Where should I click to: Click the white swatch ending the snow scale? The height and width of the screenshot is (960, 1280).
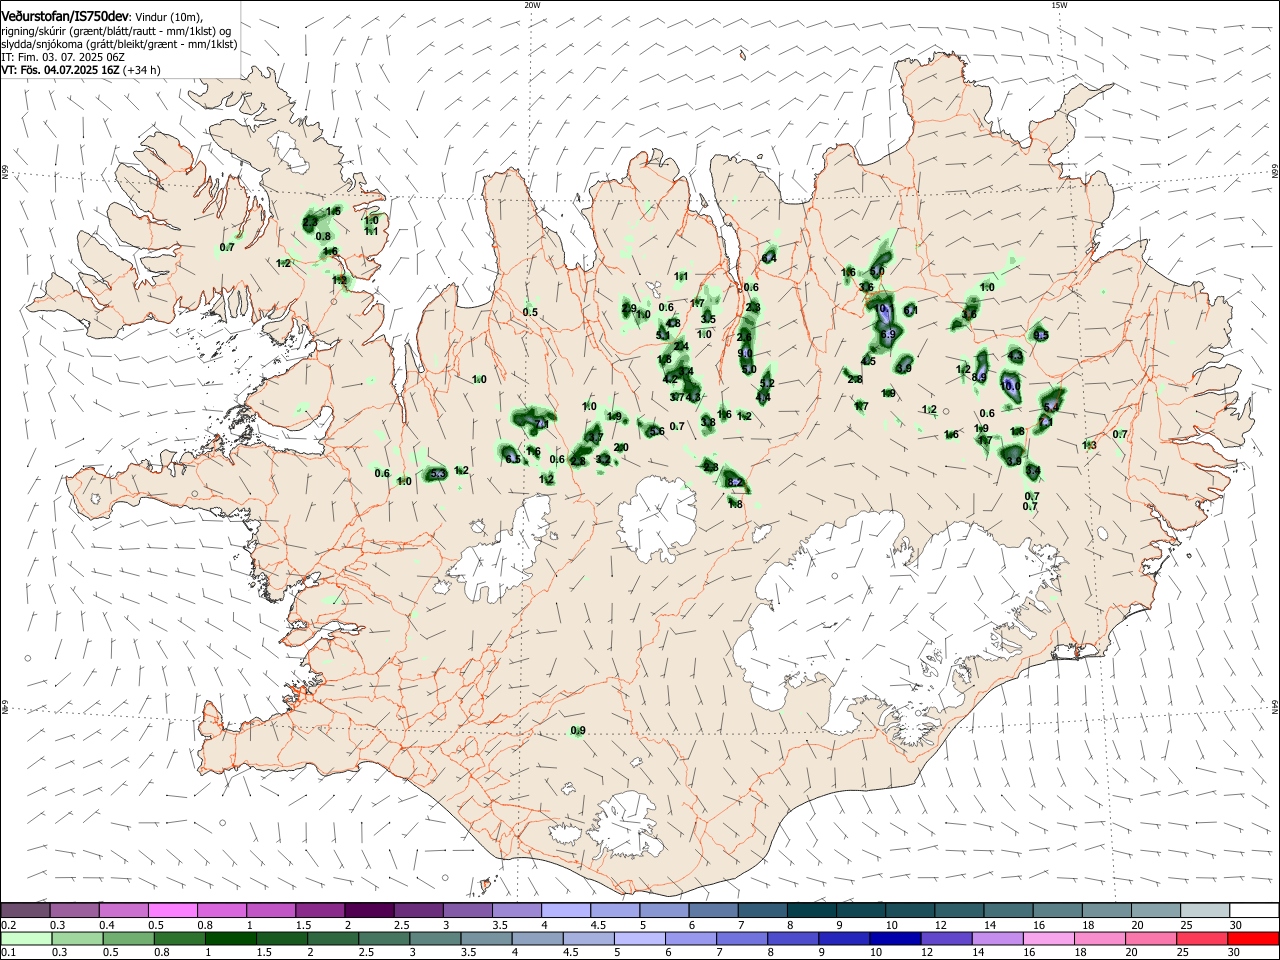coord(1254,910)
